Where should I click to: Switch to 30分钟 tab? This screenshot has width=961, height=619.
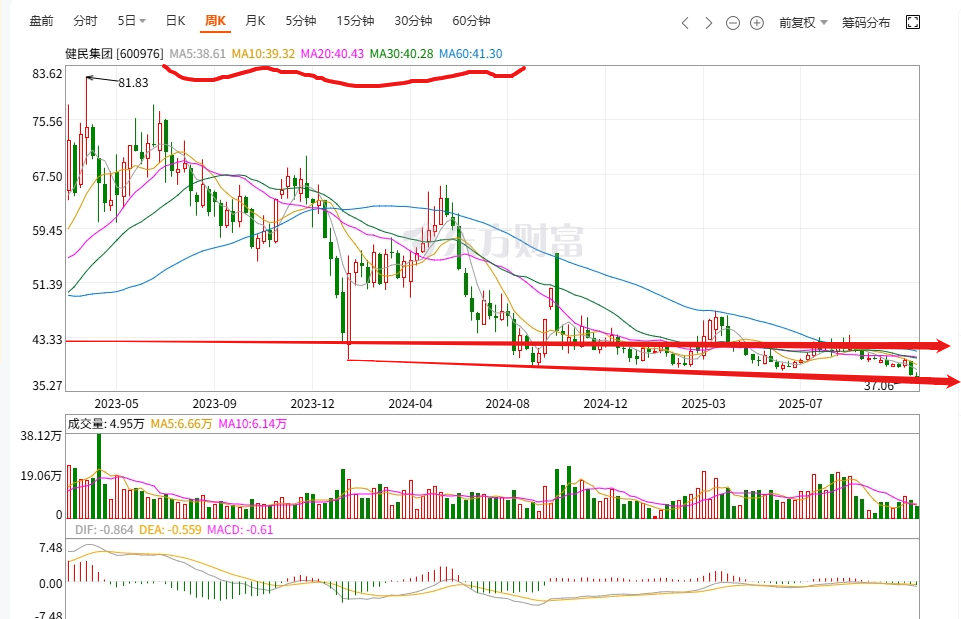[413, 21]
